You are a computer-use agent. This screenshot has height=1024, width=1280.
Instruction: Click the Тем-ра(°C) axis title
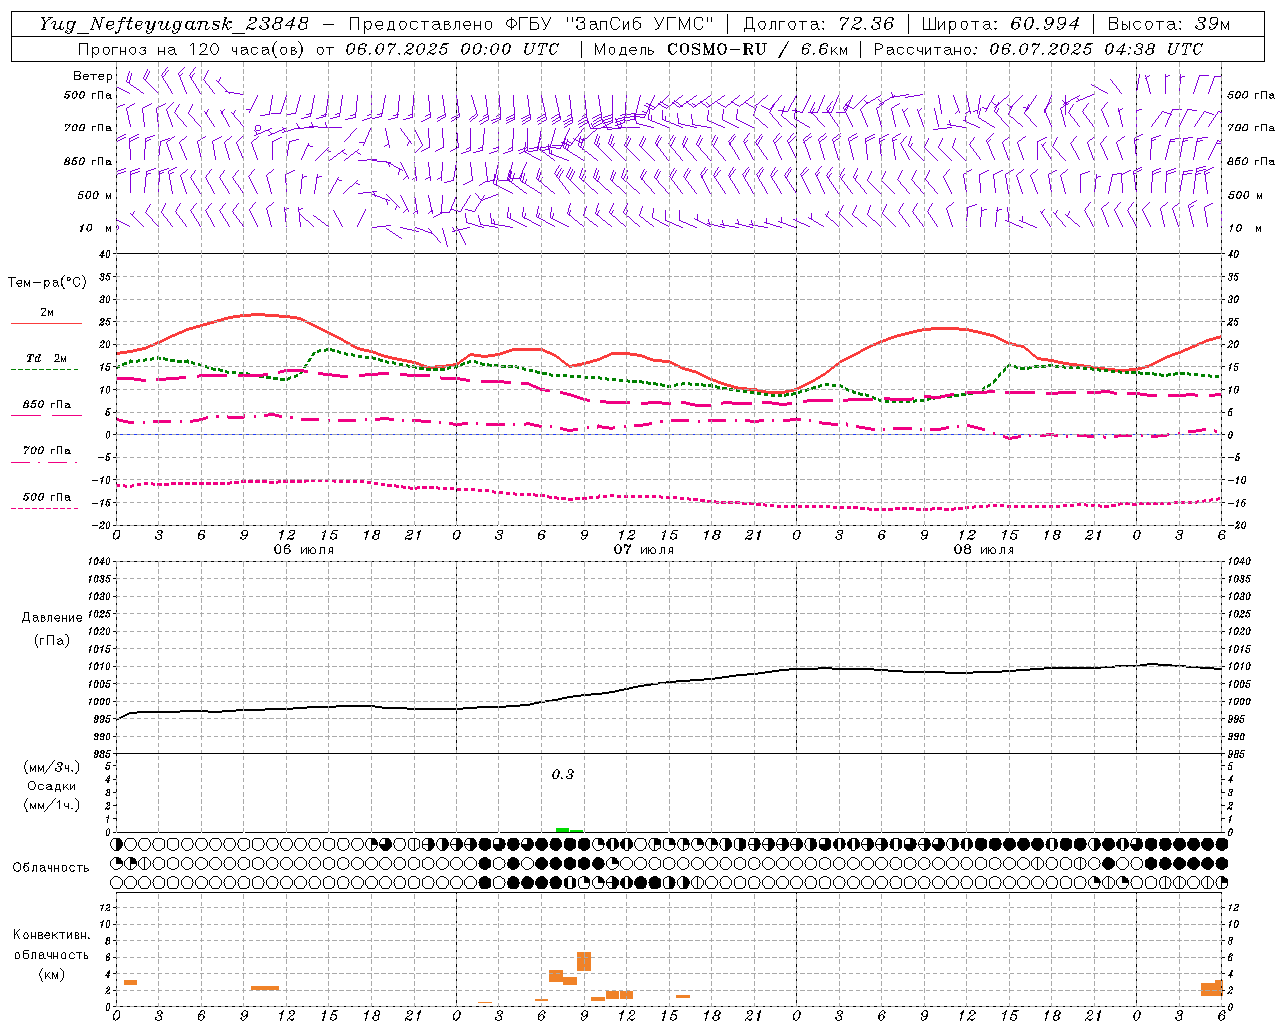[47, 283]
